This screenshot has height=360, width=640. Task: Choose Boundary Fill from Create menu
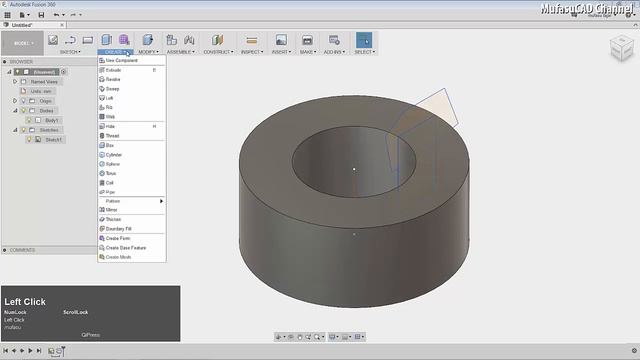click(x=132, y=229)
